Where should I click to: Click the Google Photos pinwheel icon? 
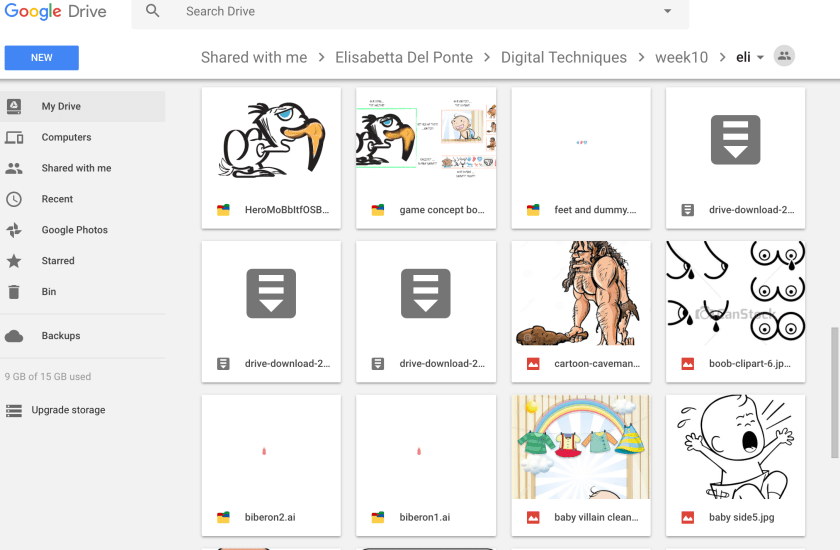click(14, 230)
